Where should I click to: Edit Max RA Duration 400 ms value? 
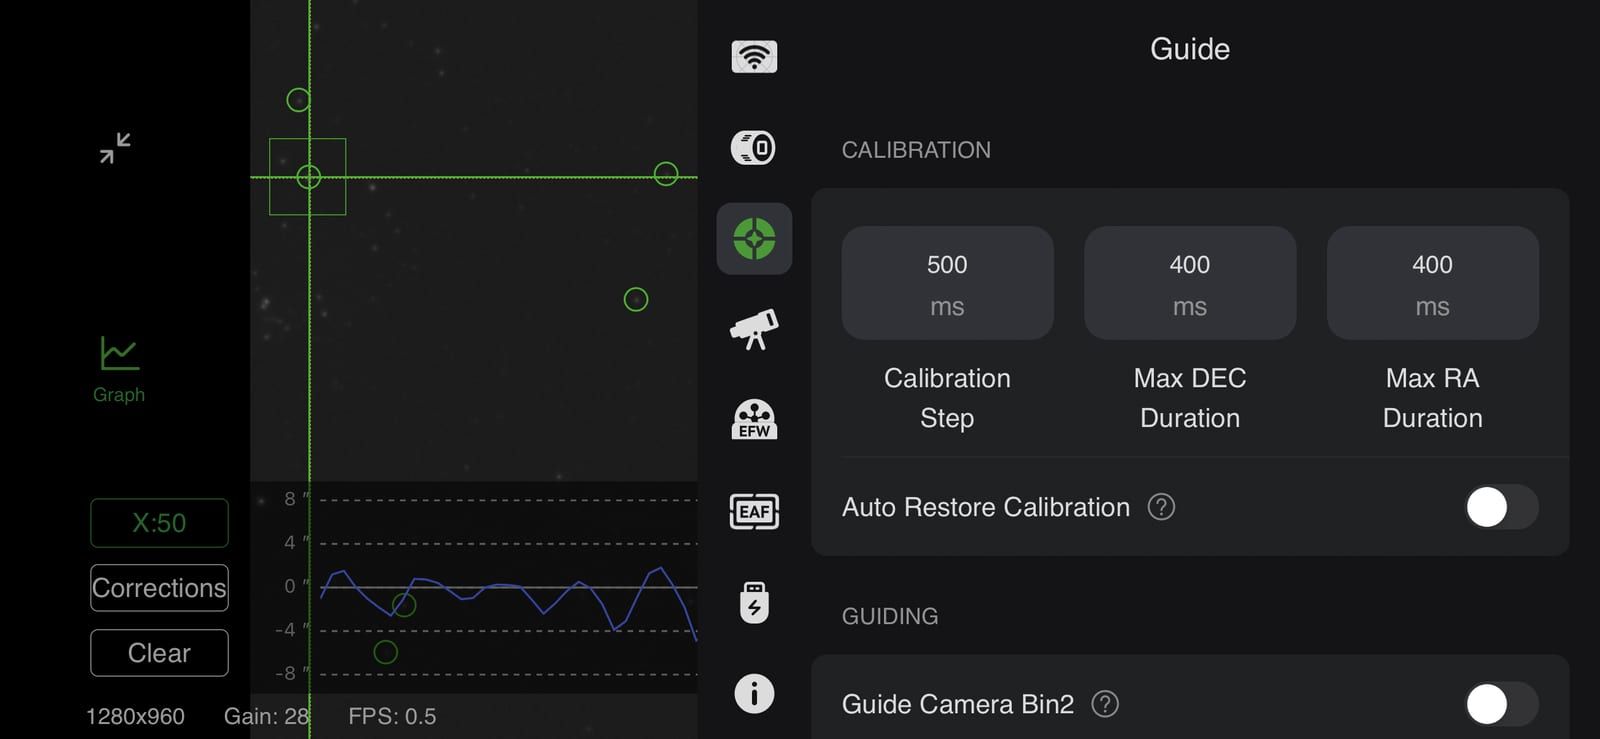[x=1432, y=283]
